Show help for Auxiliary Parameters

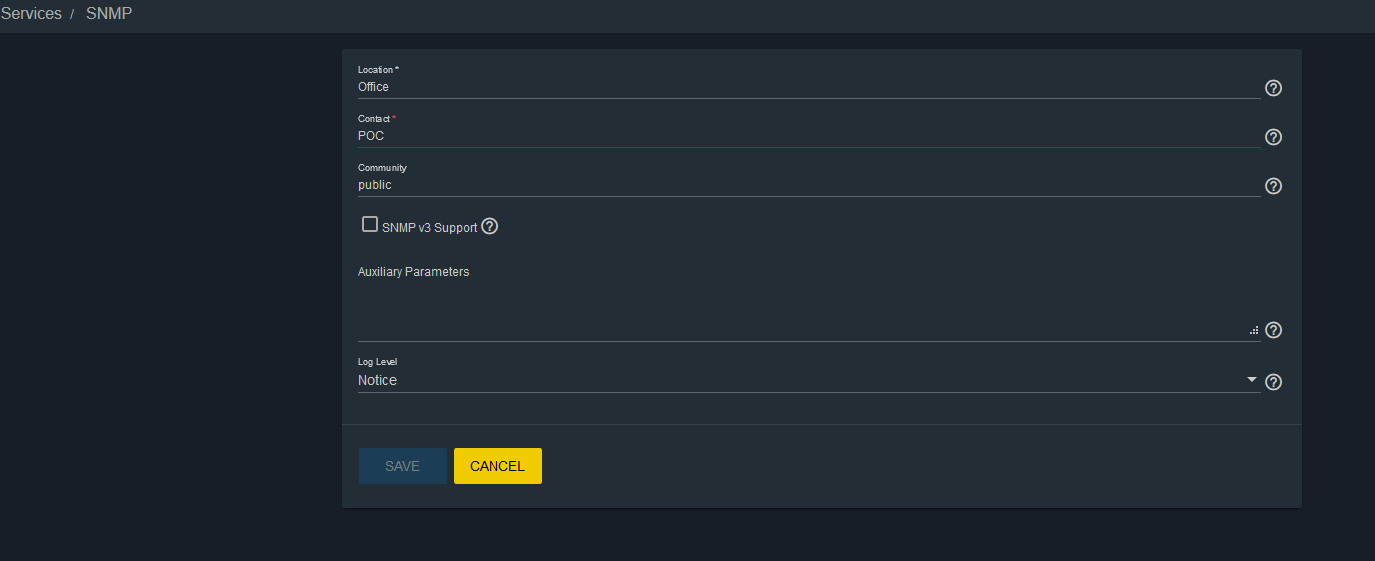(1273, 330)
